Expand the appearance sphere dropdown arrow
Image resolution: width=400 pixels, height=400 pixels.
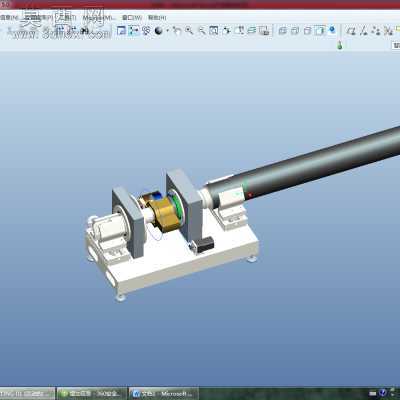[x=167, y=31]
